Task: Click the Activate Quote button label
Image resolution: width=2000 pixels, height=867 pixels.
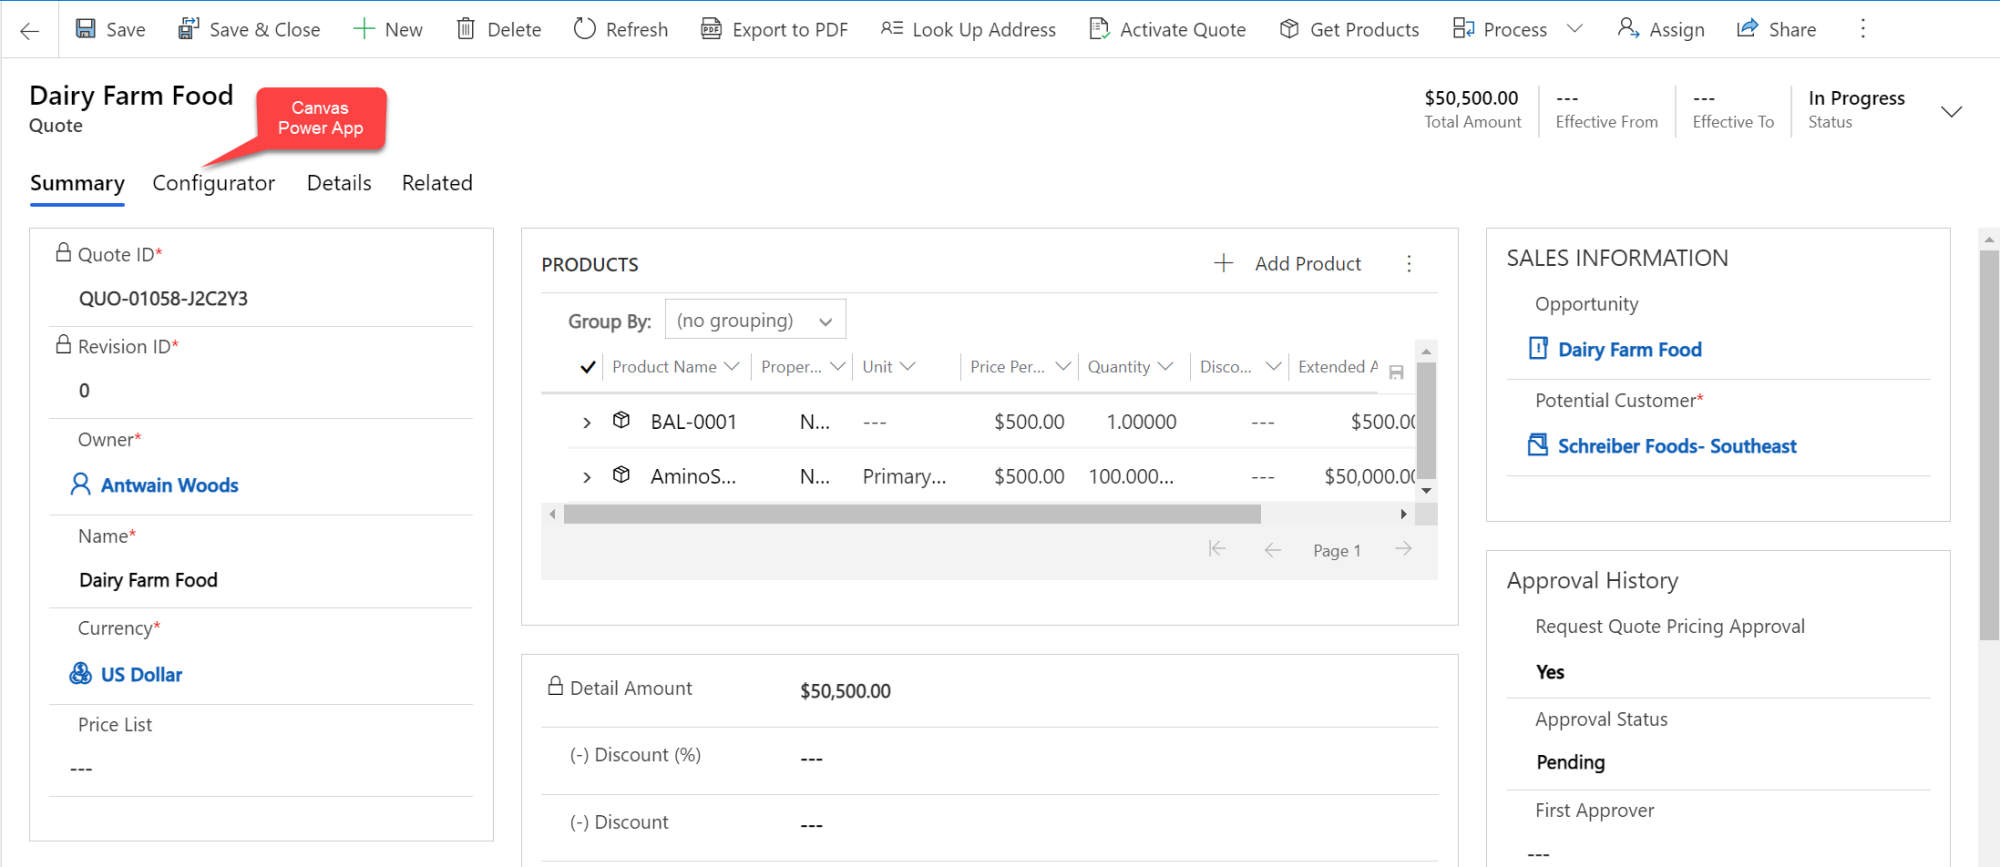Action: pos(1183,30)
